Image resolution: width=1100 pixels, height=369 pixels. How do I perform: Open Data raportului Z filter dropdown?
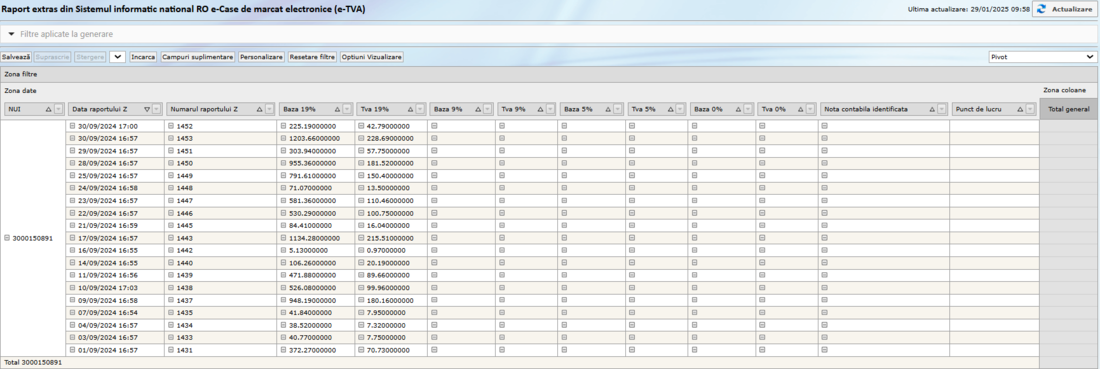click(x=156, y=109)
